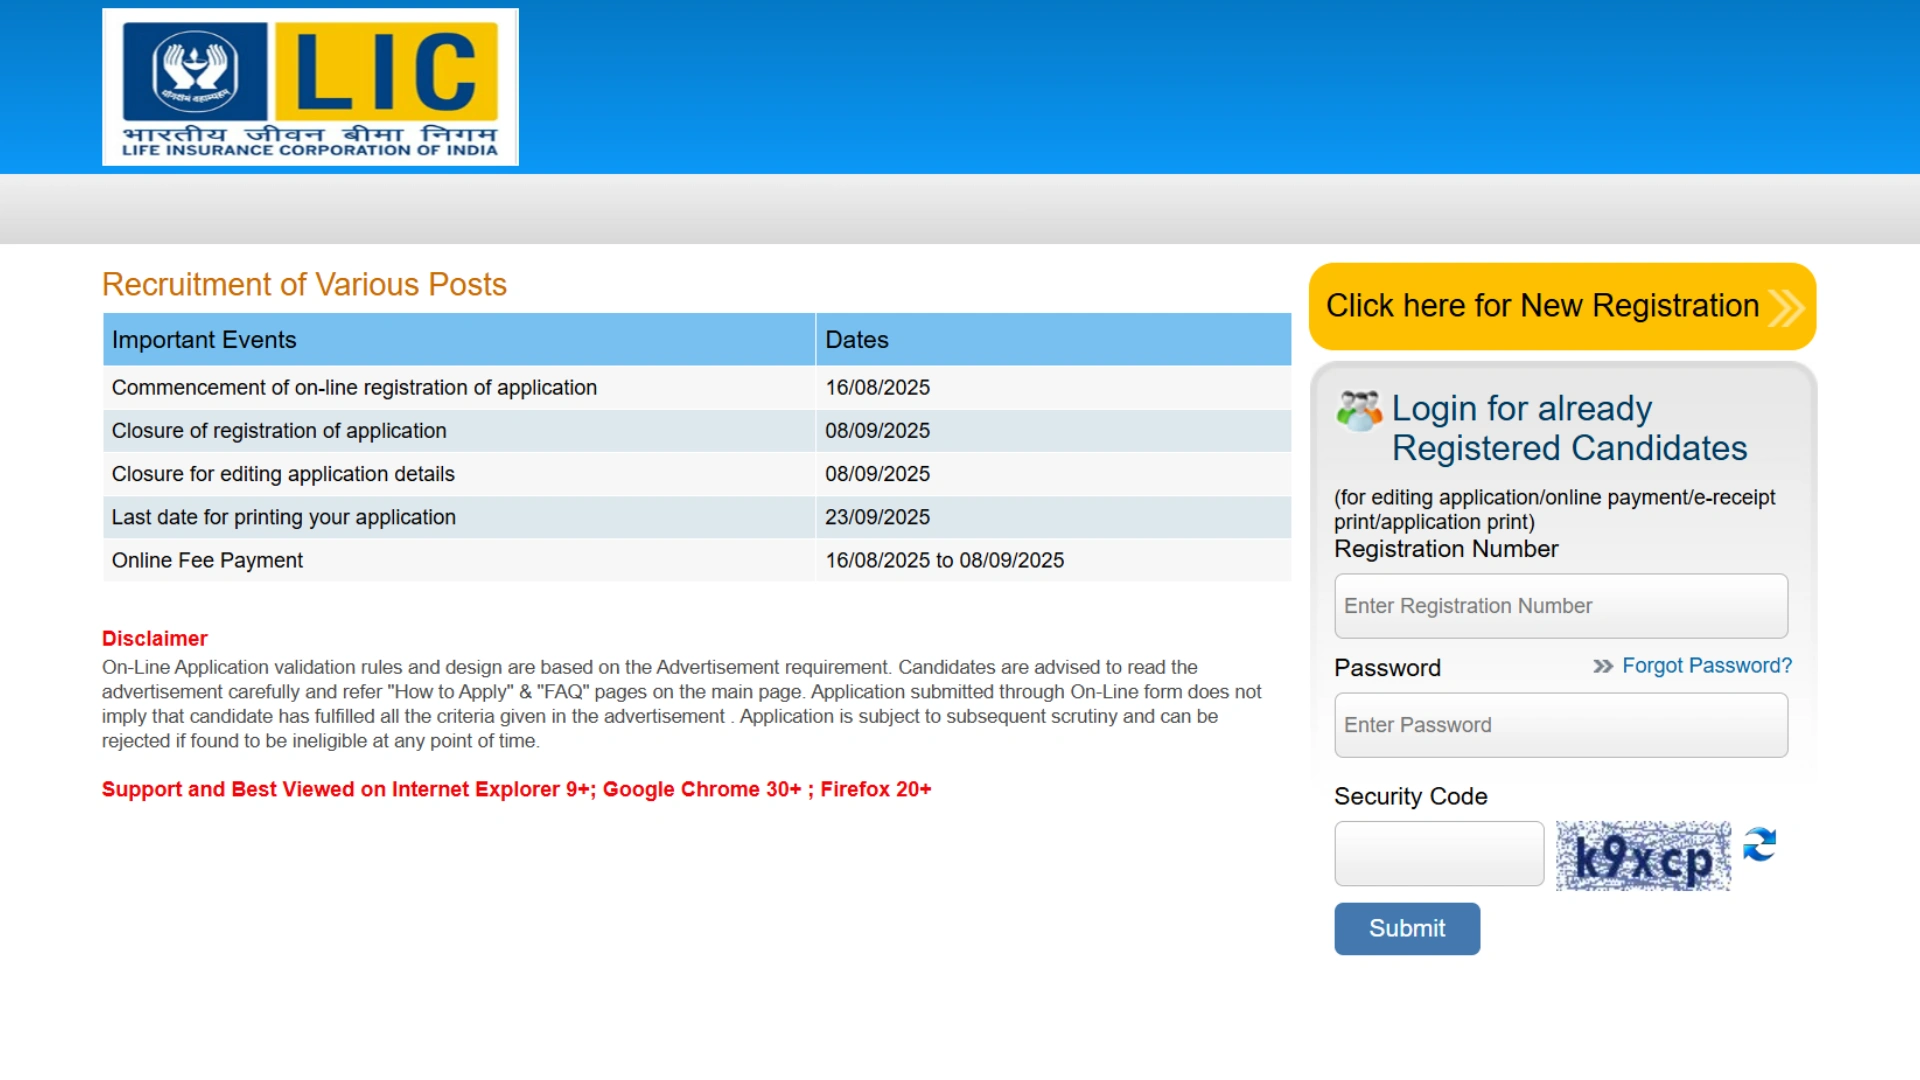Viewport: 1920px width, 1080px height.
Task: Refresh the captcha security code
Action: (1759, 845)
